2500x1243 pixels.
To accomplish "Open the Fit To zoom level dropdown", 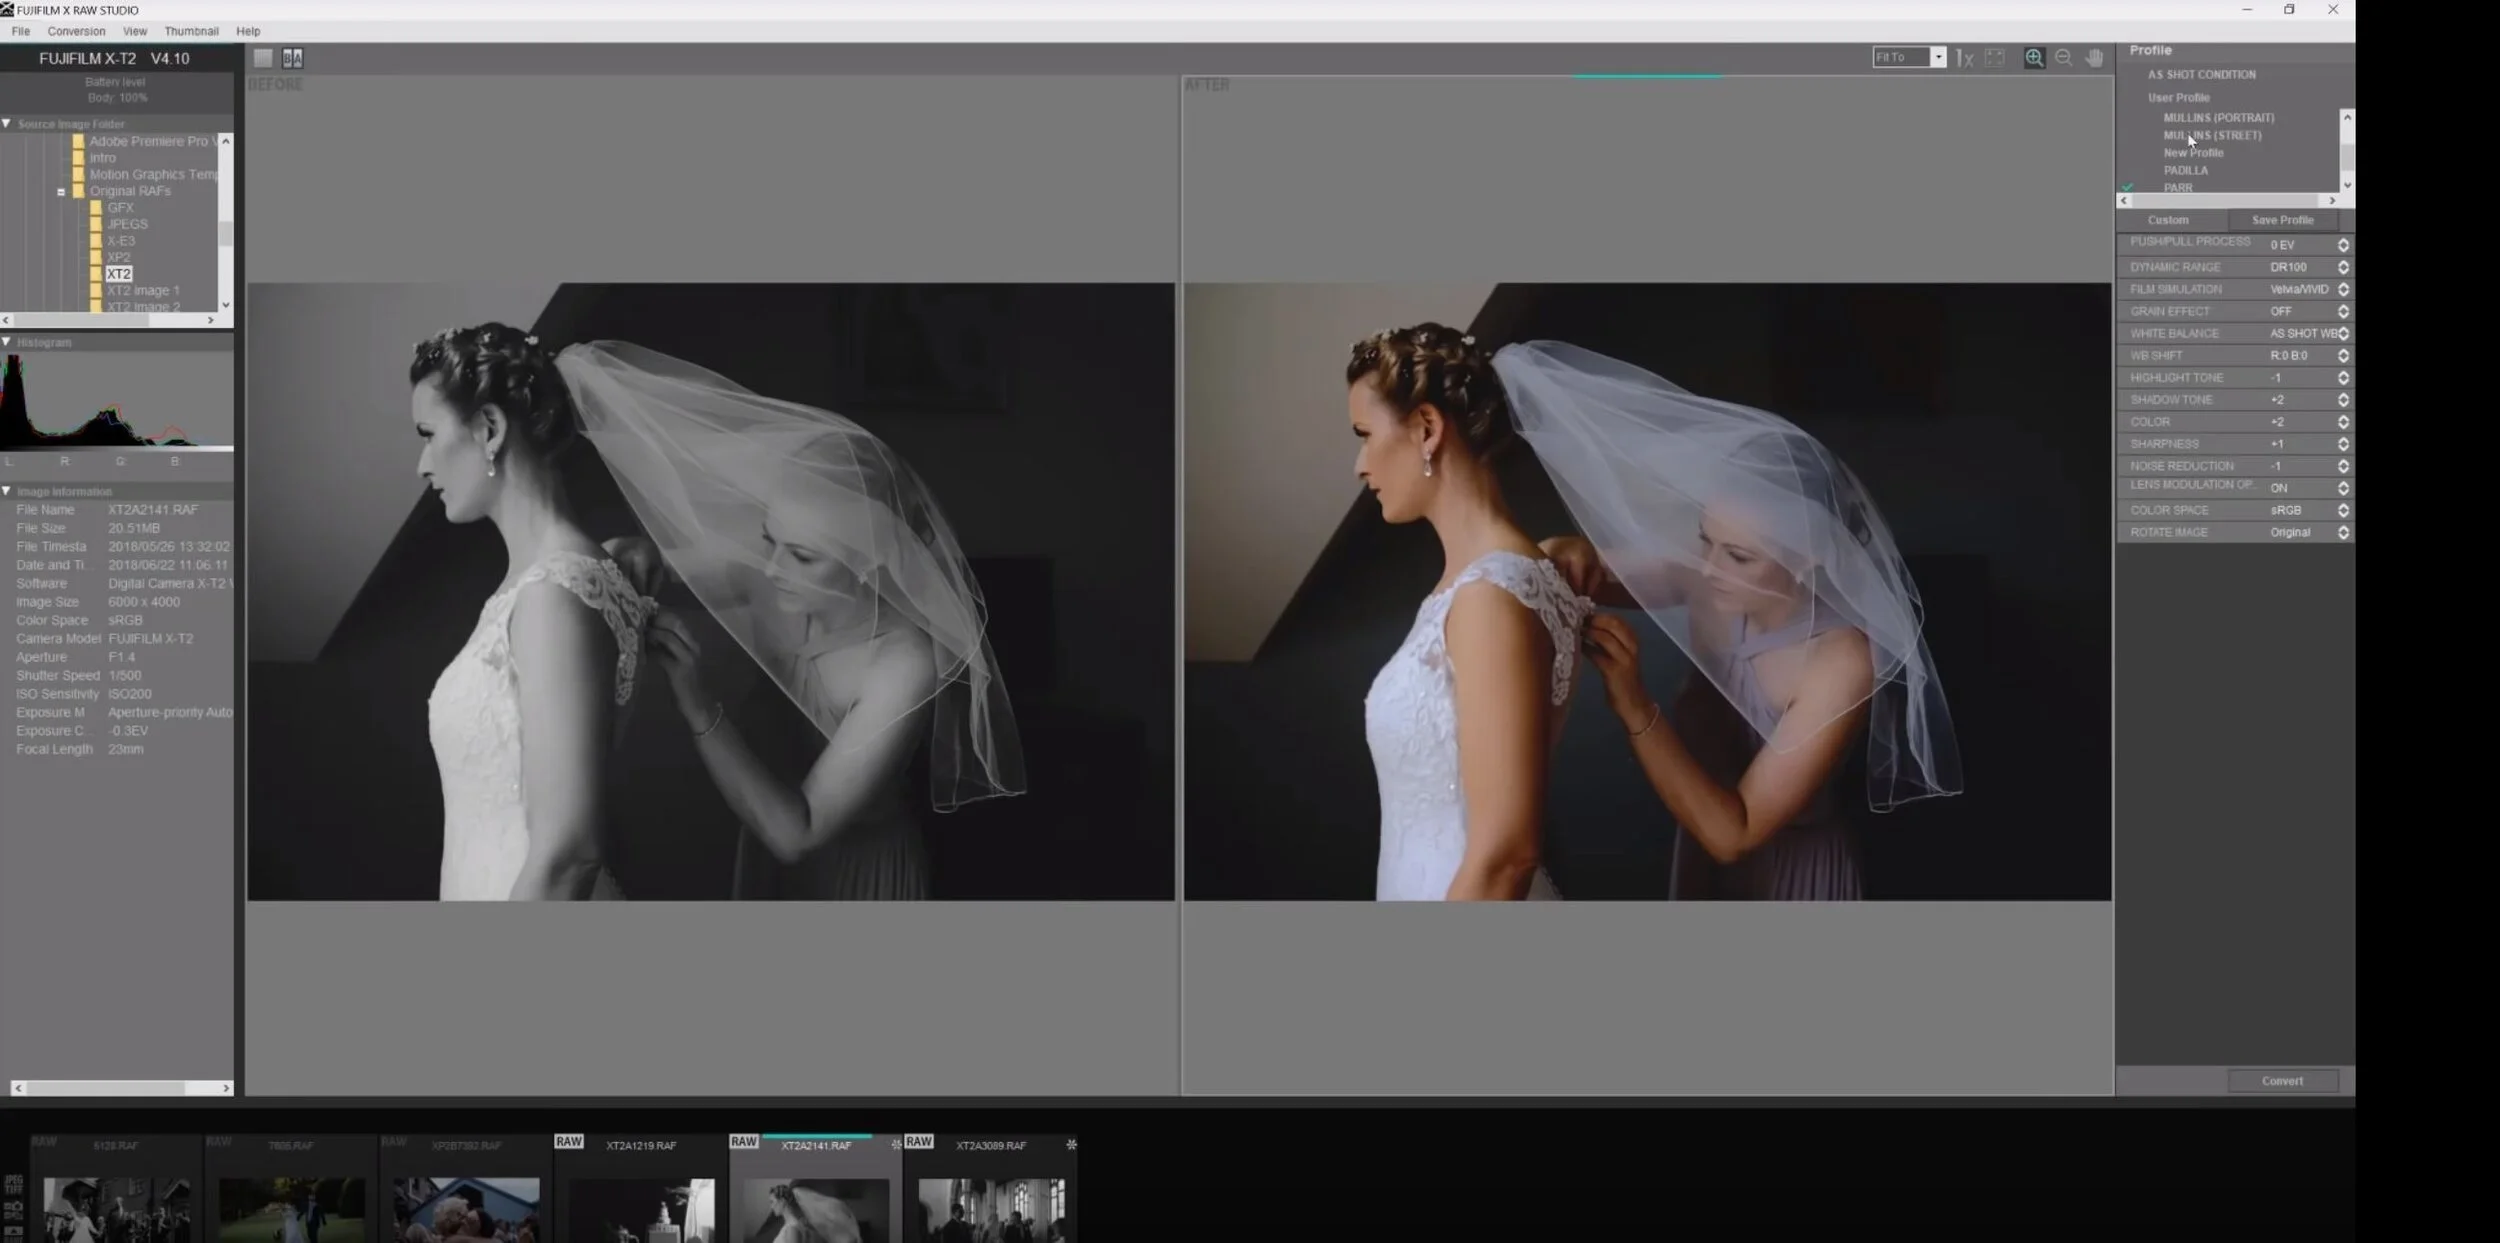I will tap(1938, 57).
